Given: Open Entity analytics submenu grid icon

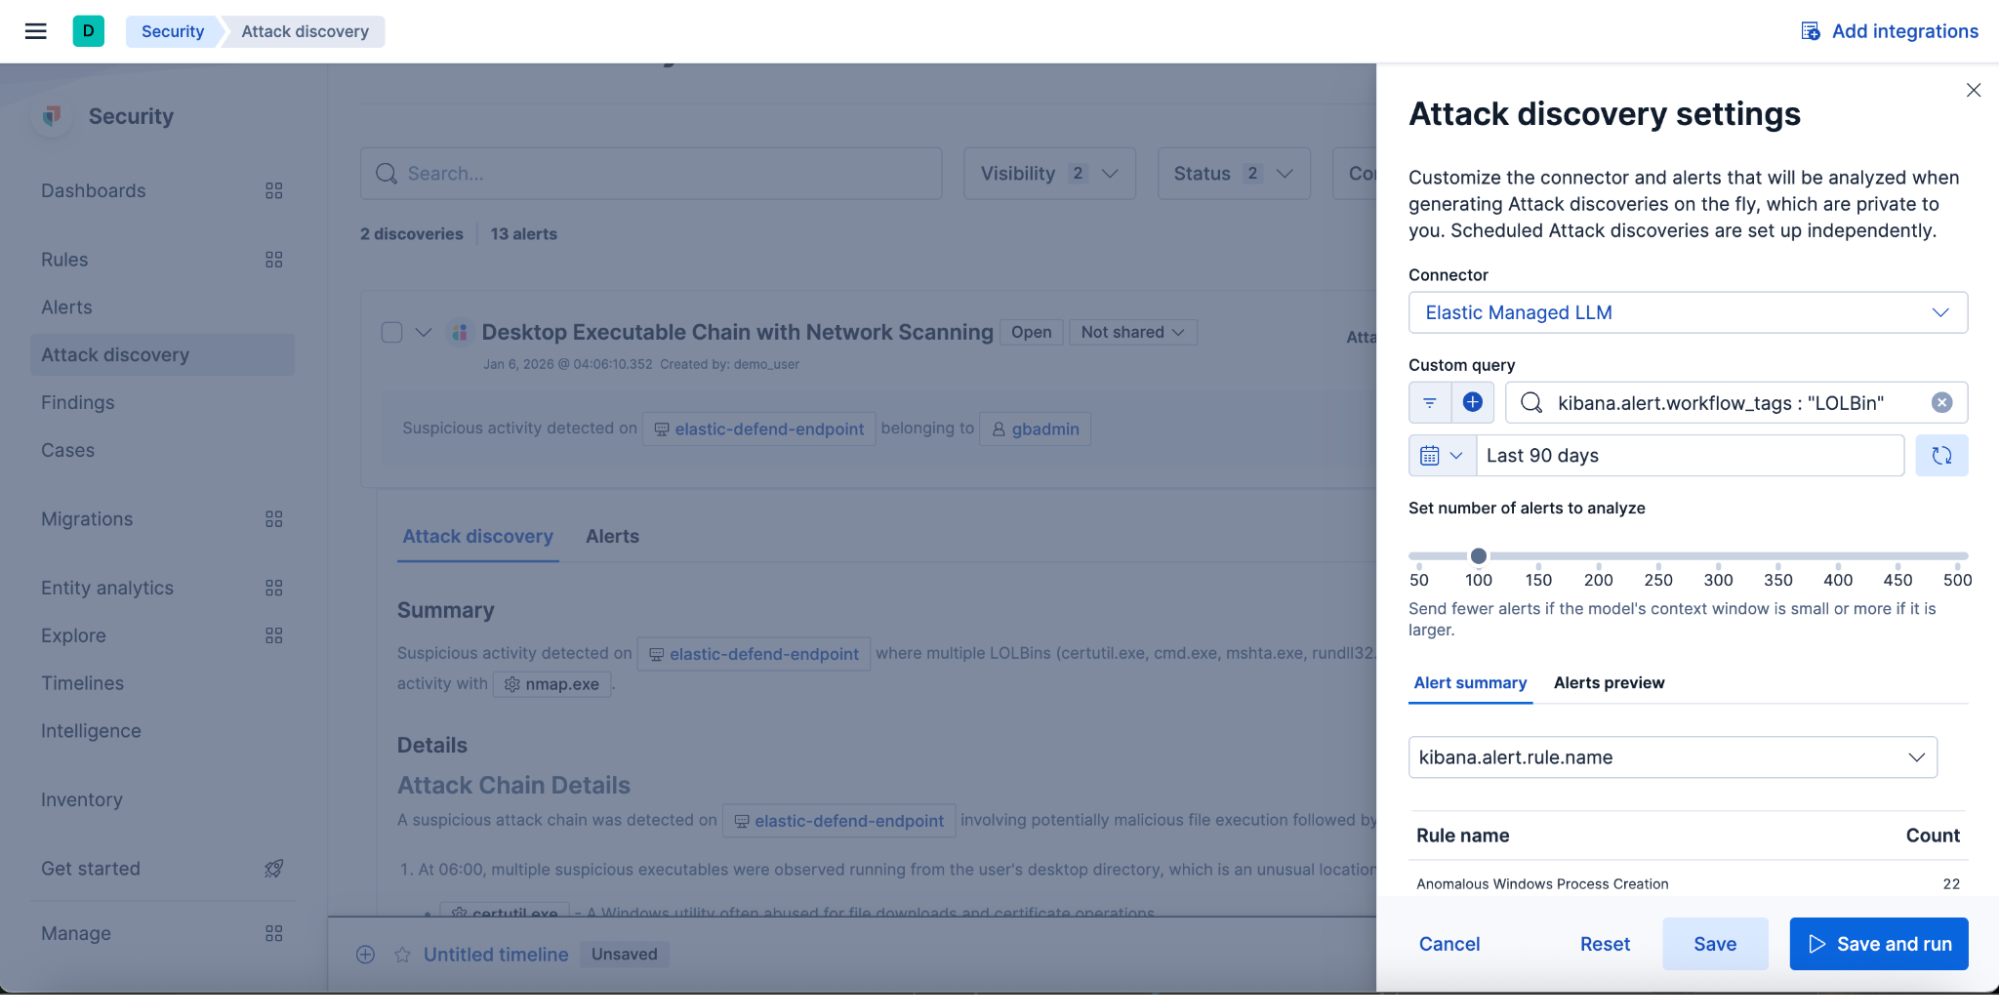Looking at the screenshot, I should 274,588.
